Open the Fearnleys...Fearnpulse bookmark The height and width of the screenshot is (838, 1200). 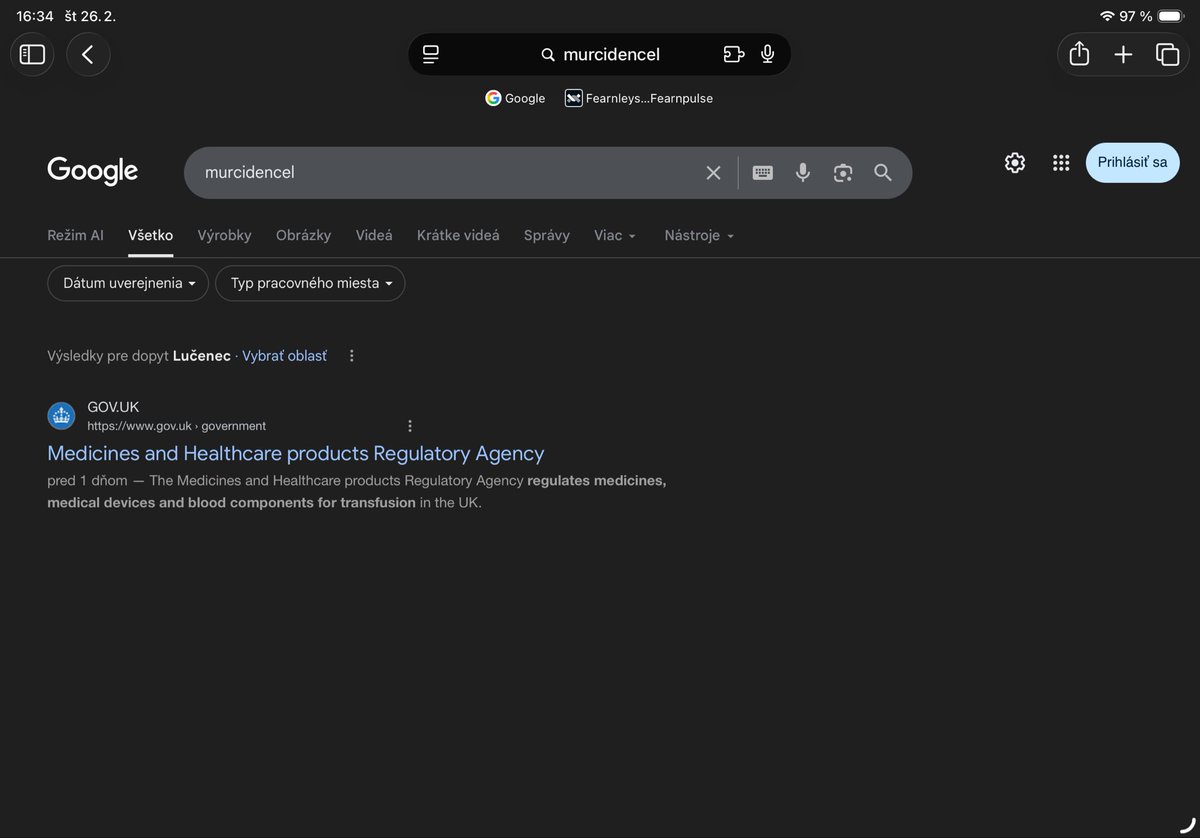(x=639, y=98)
